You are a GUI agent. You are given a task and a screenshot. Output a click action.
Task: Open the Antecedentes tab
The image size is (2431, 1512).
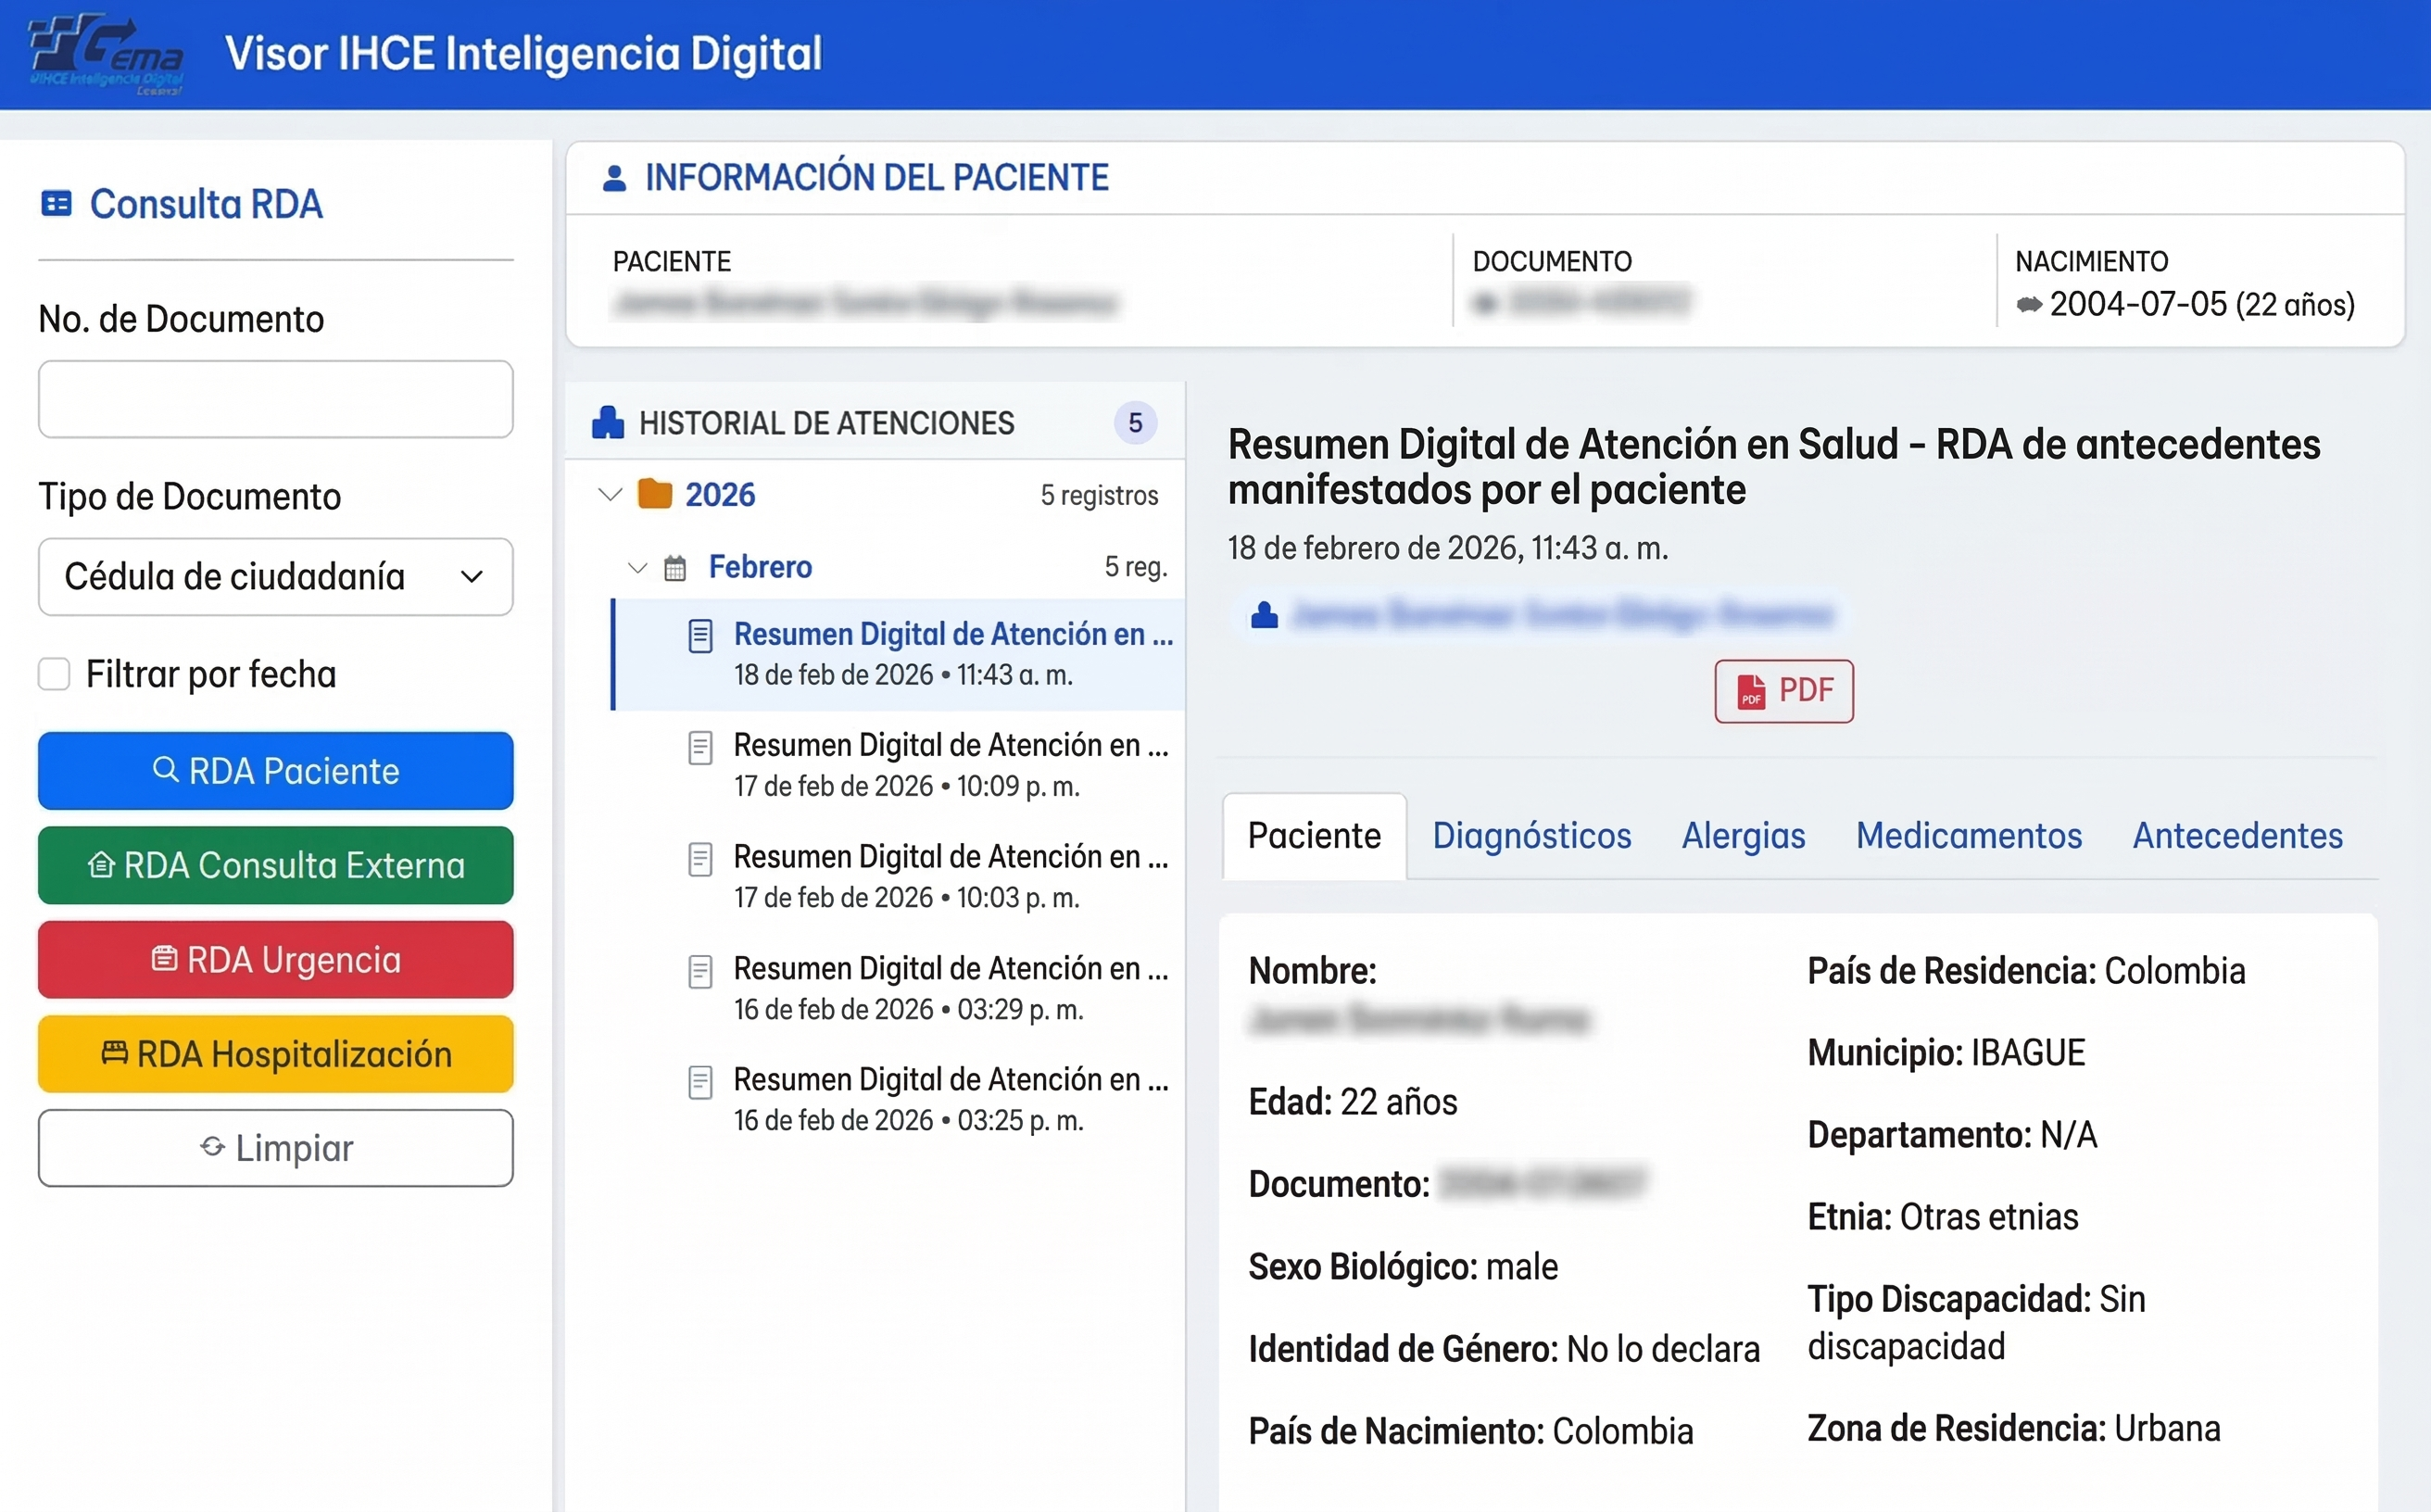(2237, 836)
